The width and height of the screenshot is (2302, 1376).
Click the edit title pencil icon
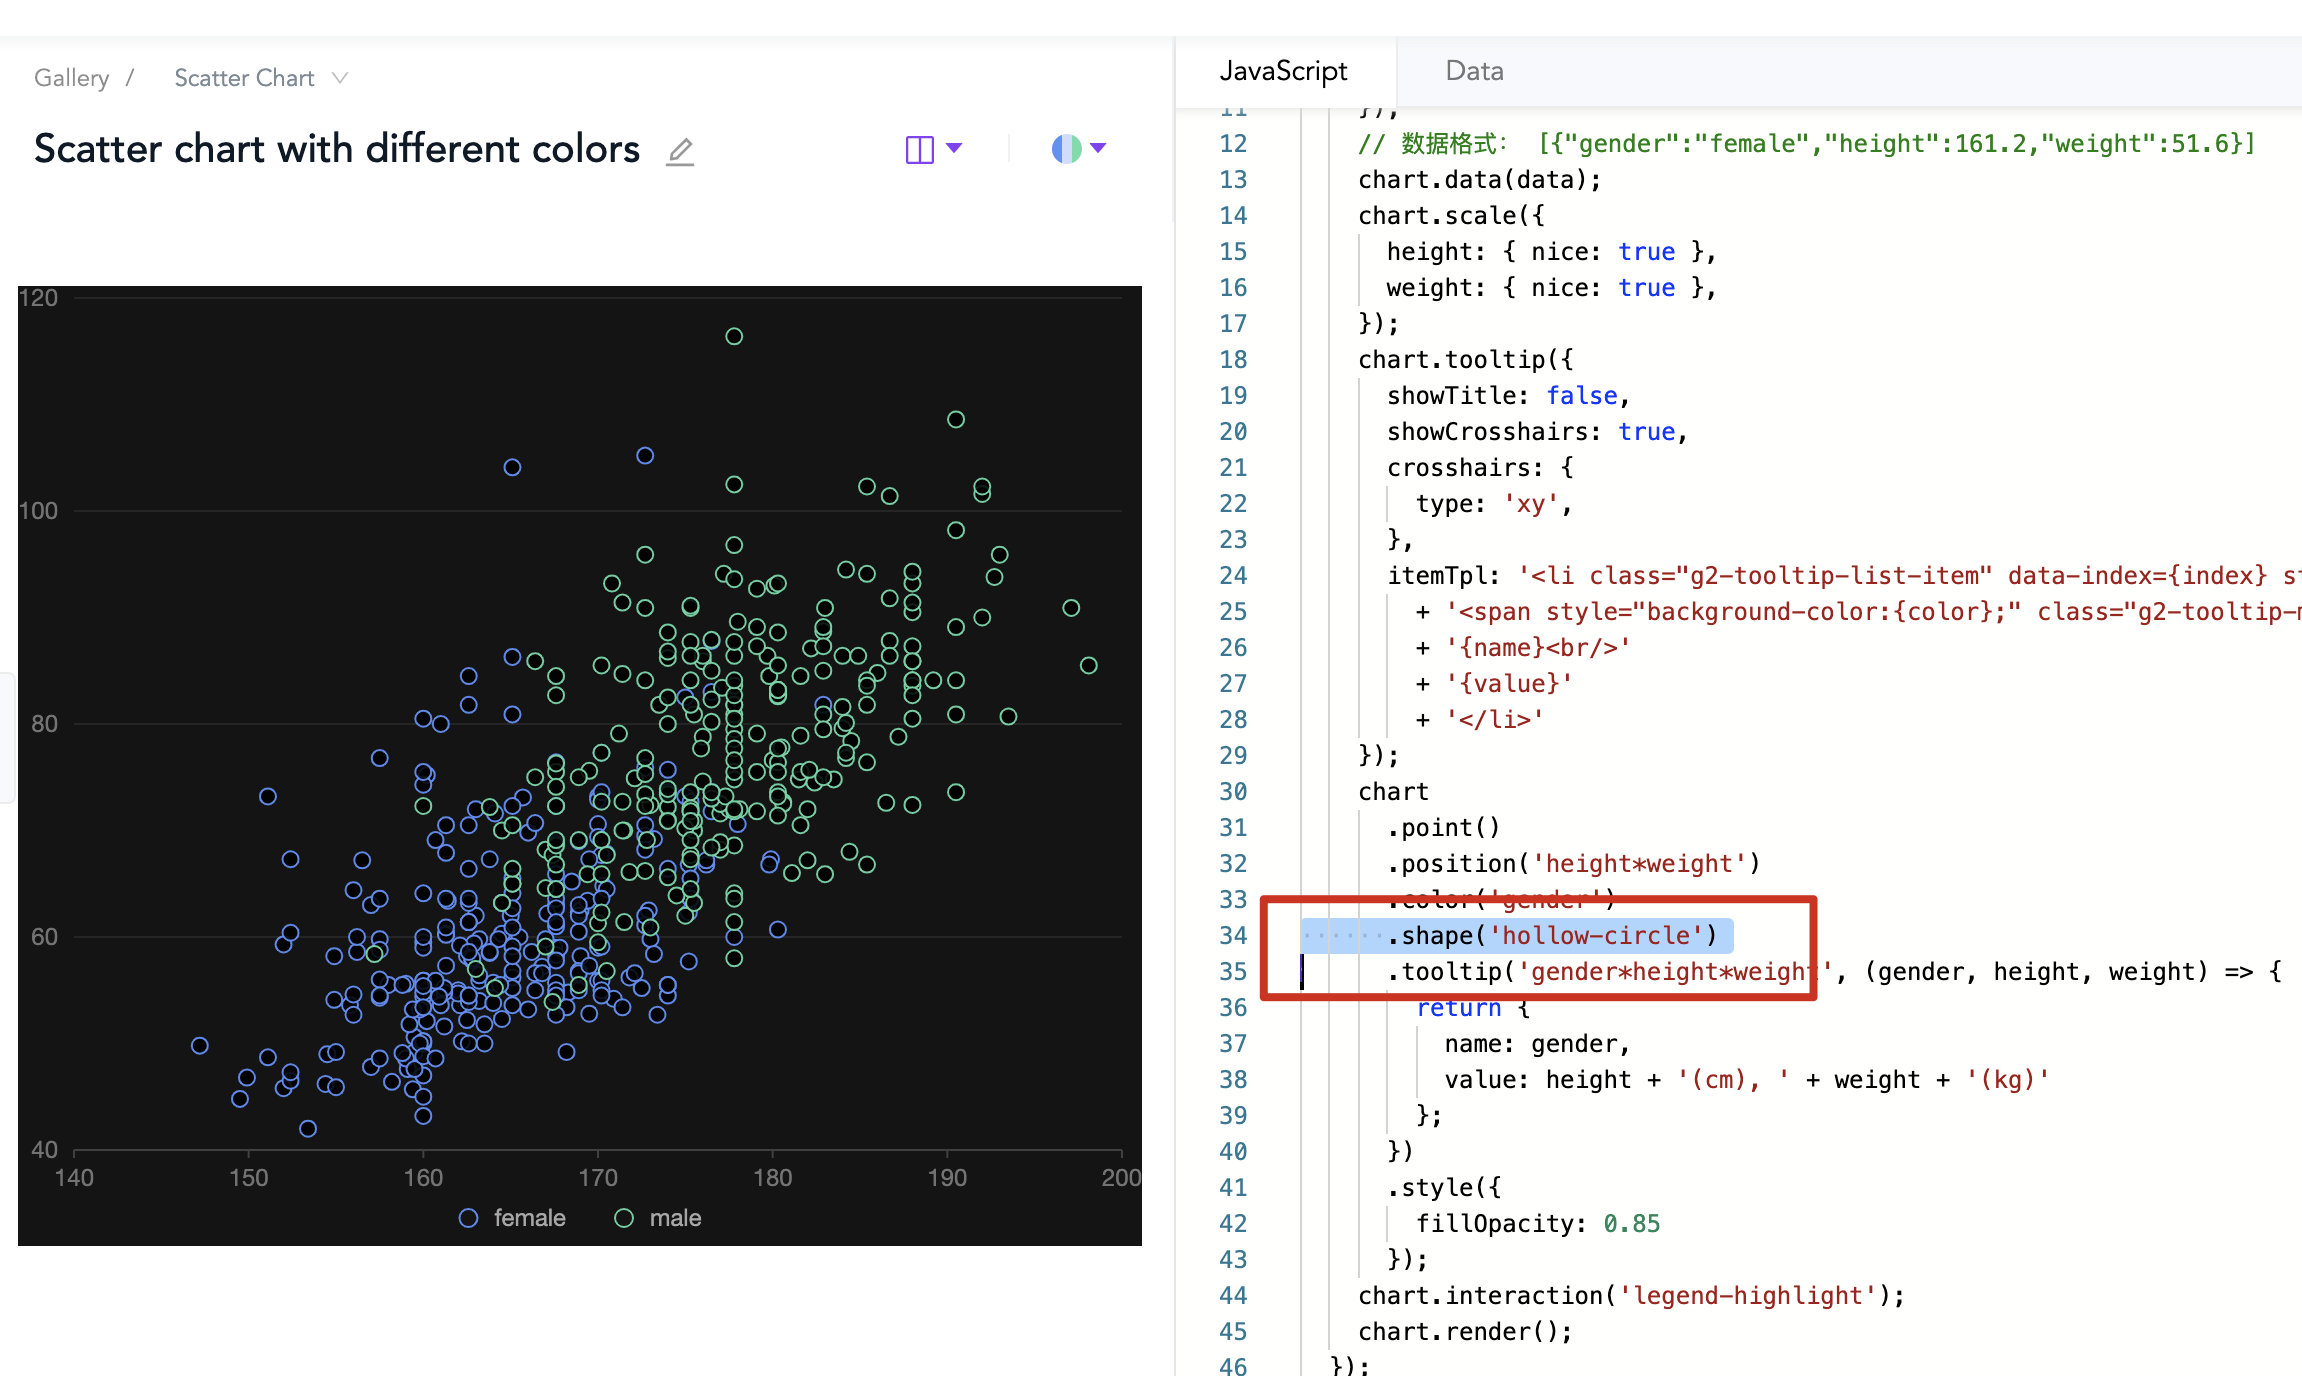pyautogui.click(x=680, y=151)
